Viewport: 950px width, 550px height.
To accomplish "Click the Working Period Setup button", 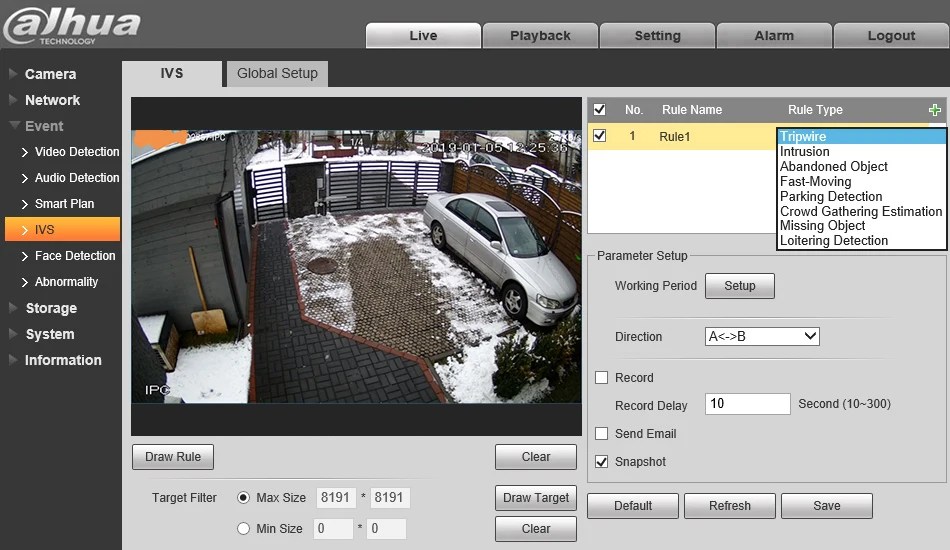I will 740,286.
